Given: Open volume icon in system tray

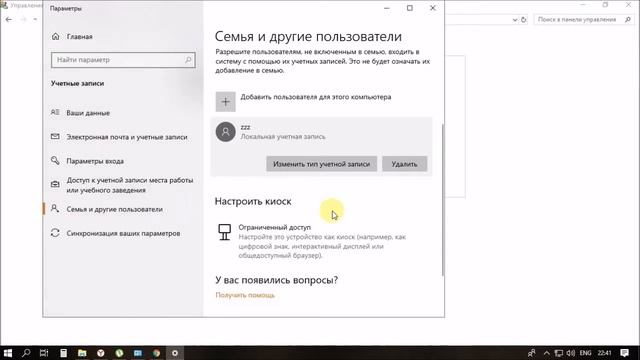Looking at the screenshot, I should click(571, 353).
